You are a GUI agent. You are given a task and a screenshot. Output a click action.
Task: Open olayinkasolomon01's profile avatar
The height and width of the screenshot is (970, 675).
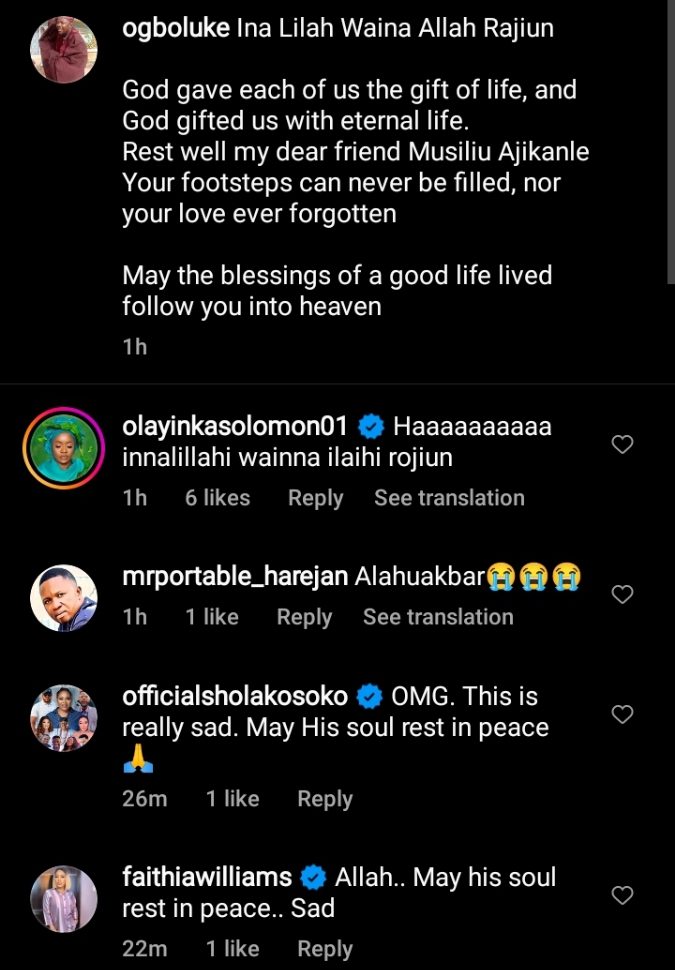click(x=64, y=447)
